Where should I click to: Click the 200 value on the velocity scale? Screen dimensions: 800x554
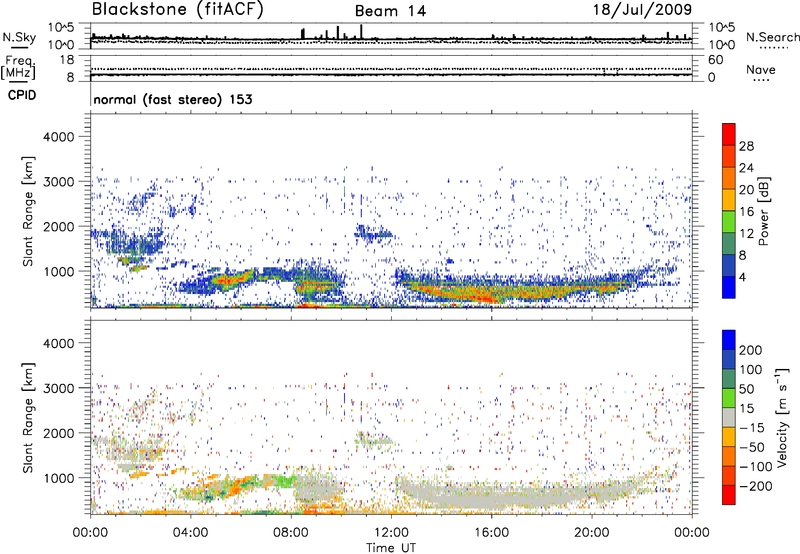751,350
